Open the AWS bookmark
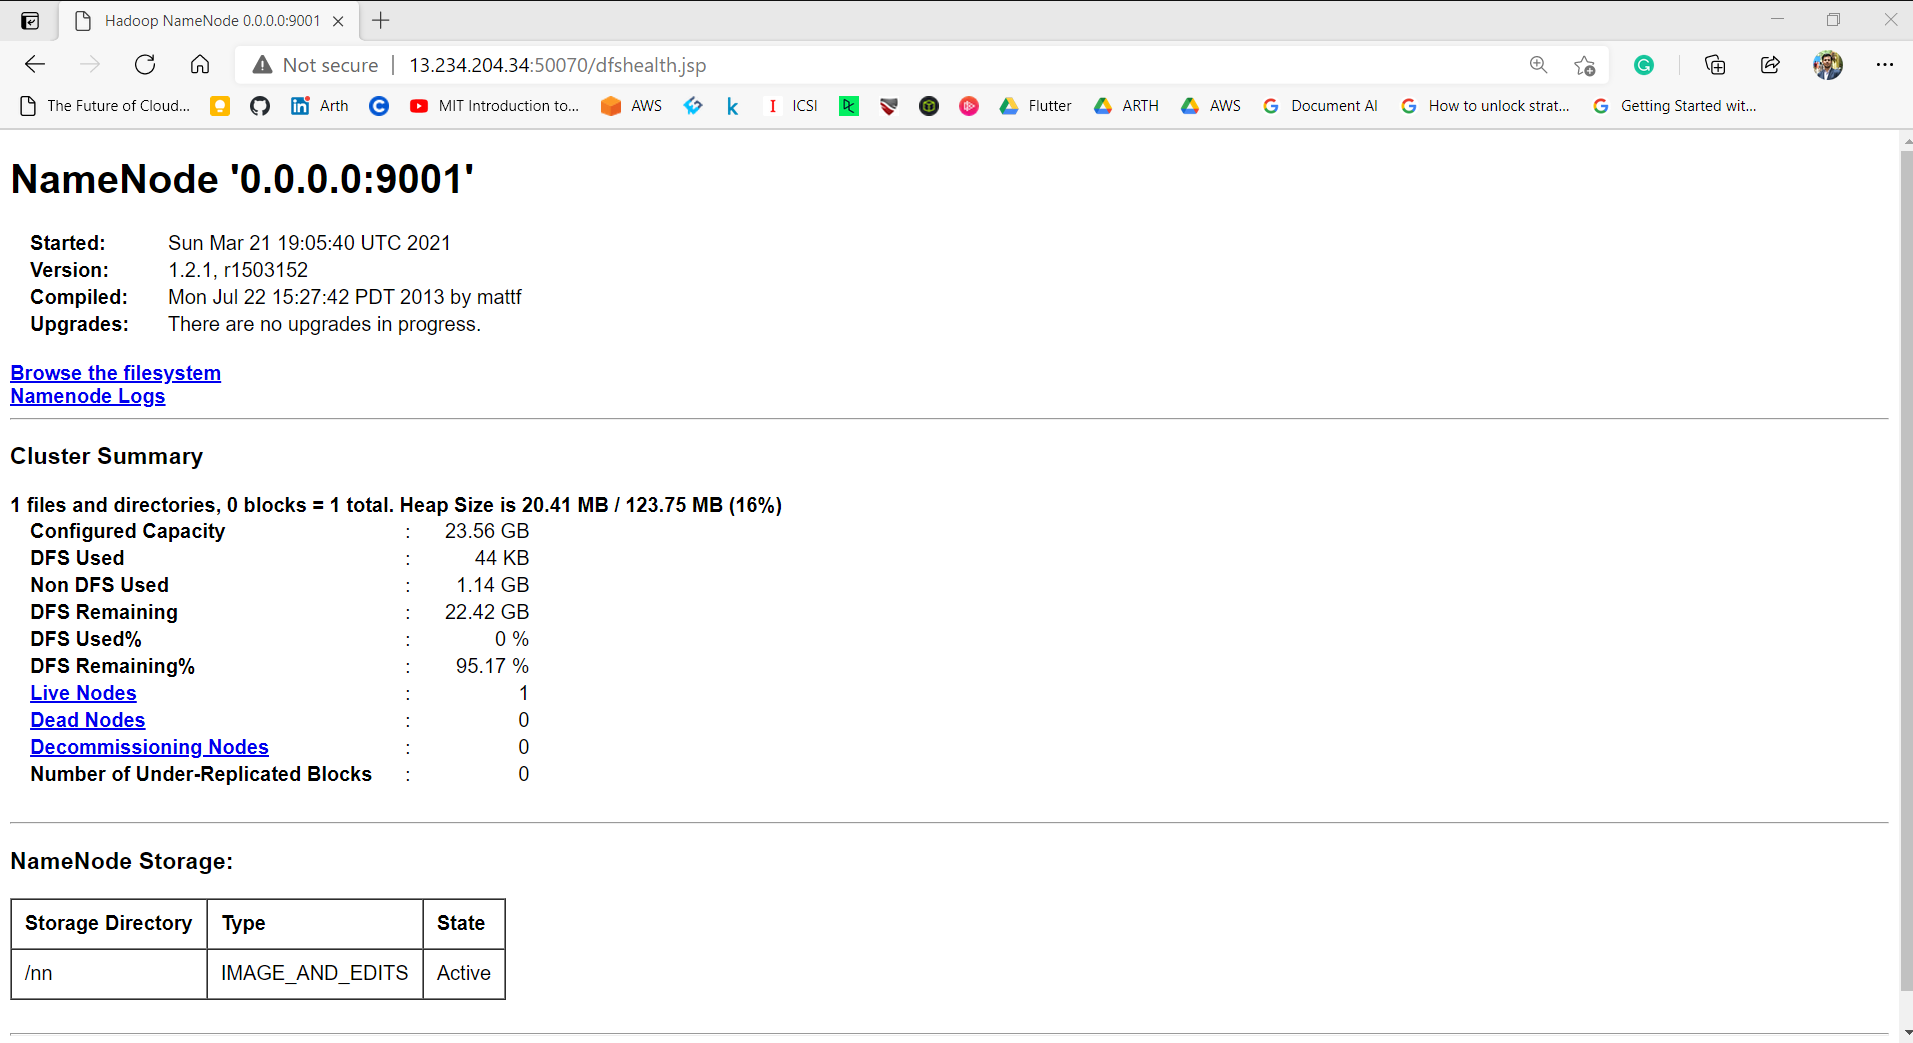This screenshot has width=1913, height=1043. (x=630, y=105)
